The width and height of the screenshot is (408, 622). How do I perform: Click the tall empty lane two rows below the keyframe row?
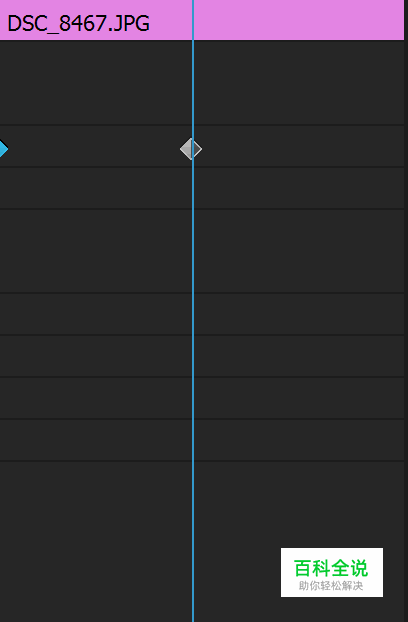pyautogui.click(x=202, y=251)
